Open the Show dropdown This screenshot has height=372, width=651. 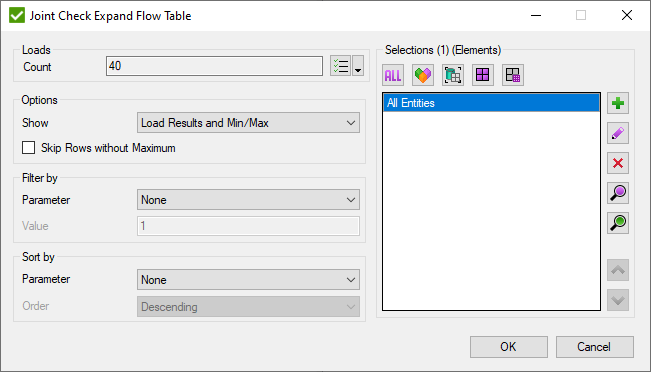tap(248, 123)
